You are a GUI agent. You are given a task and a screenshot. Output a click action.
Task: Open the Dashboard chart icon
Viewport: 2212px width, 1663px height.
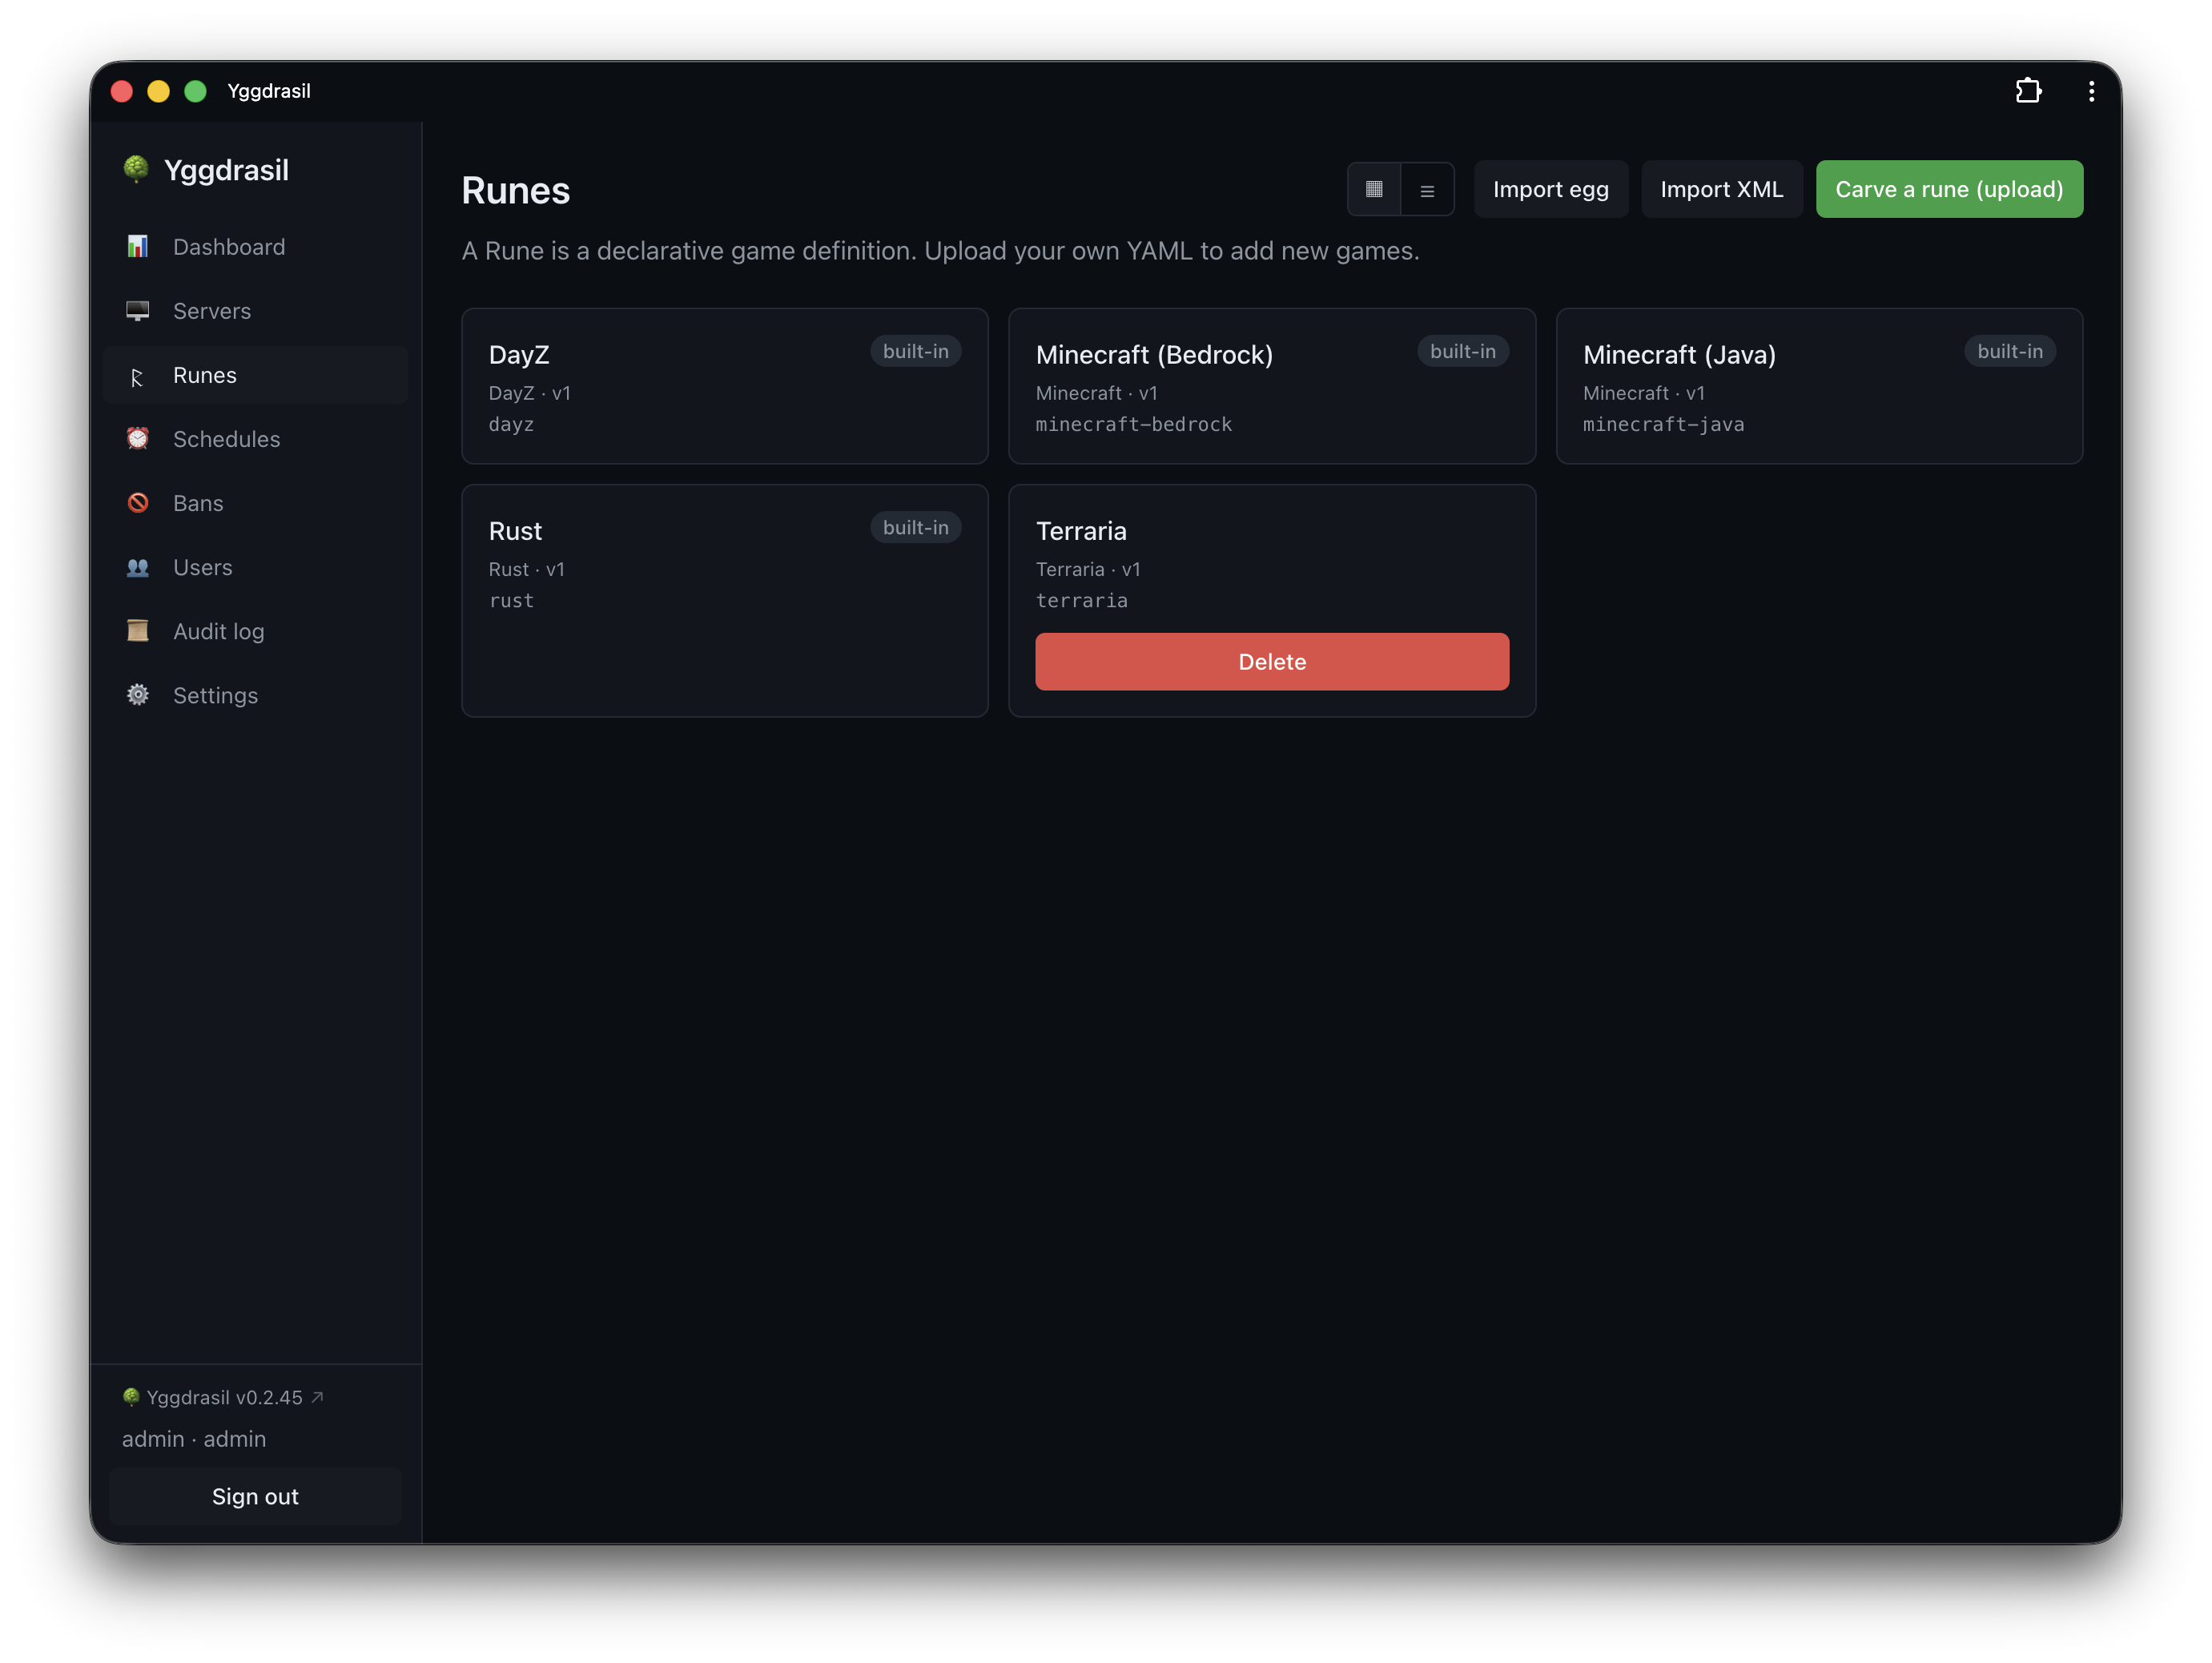pos(137,247)
